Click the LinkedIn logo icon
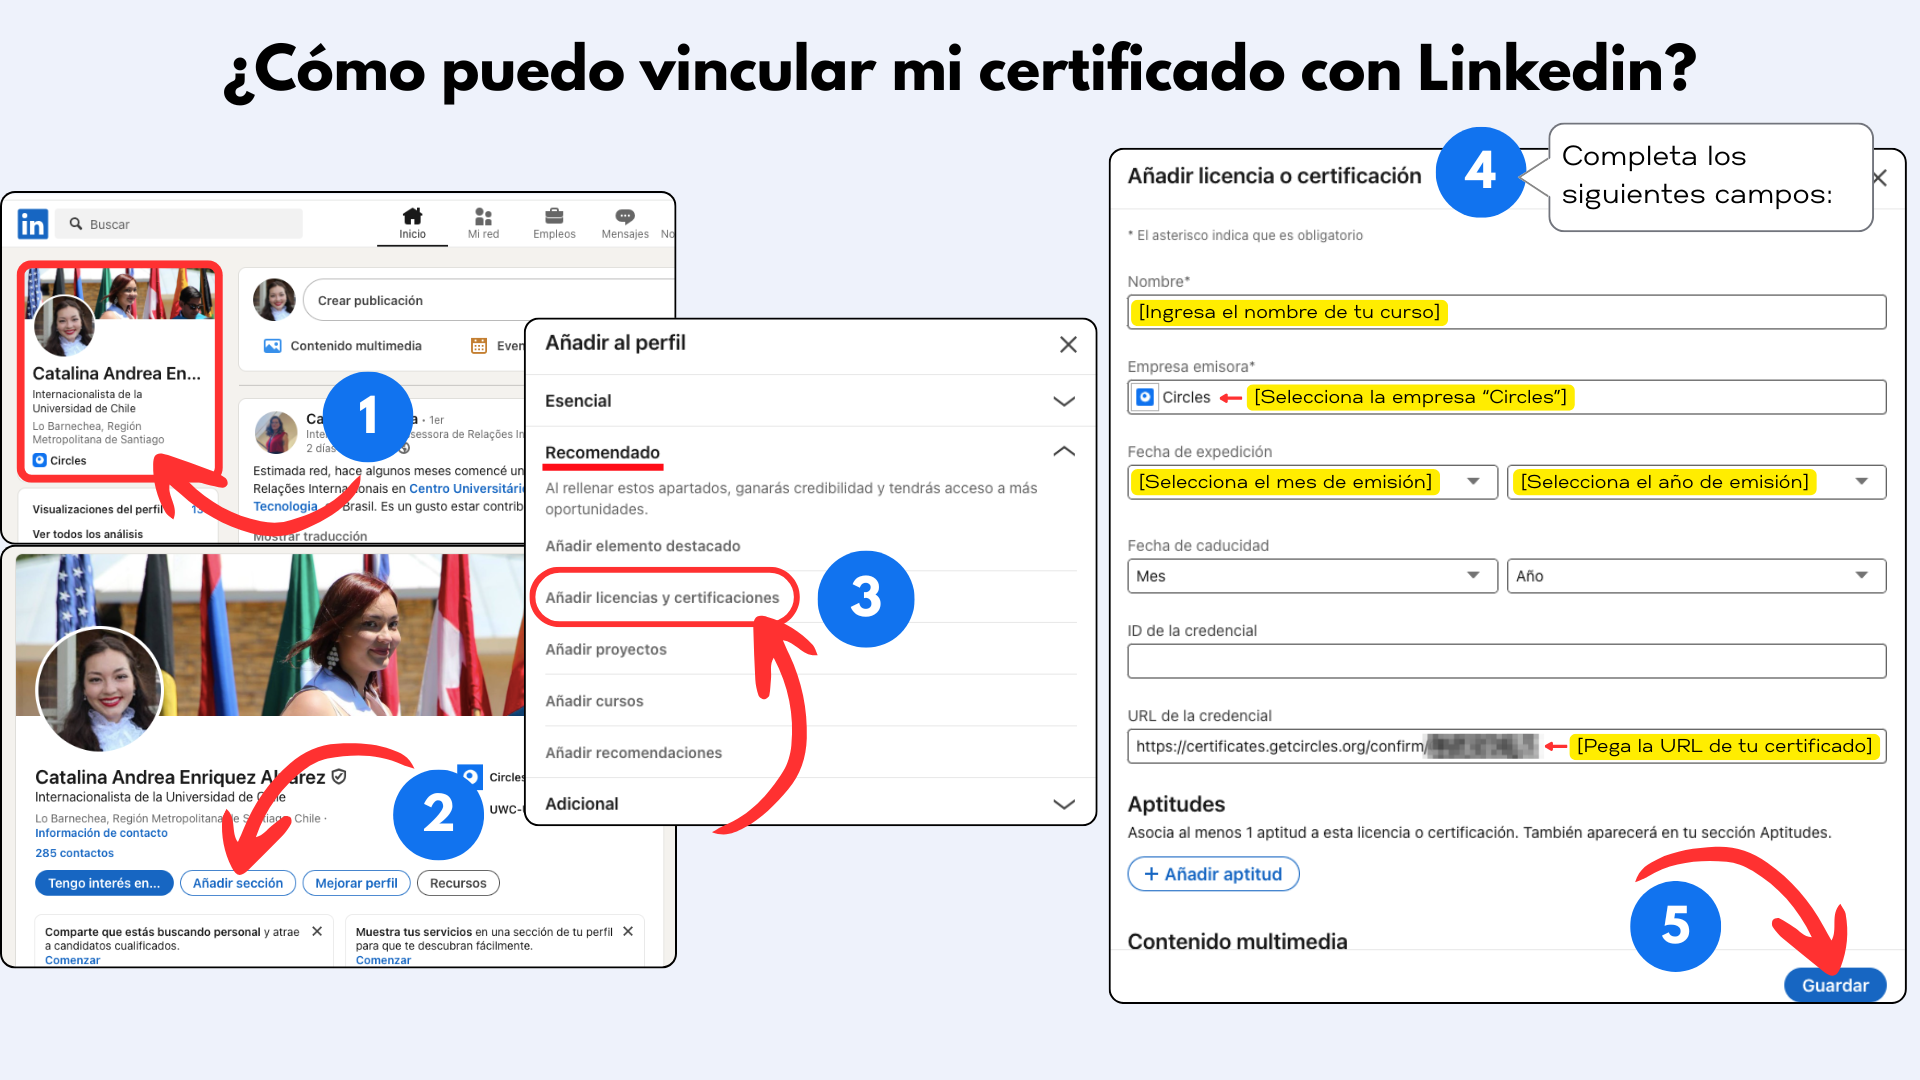1920x1080 pixels. coord(32,224)
